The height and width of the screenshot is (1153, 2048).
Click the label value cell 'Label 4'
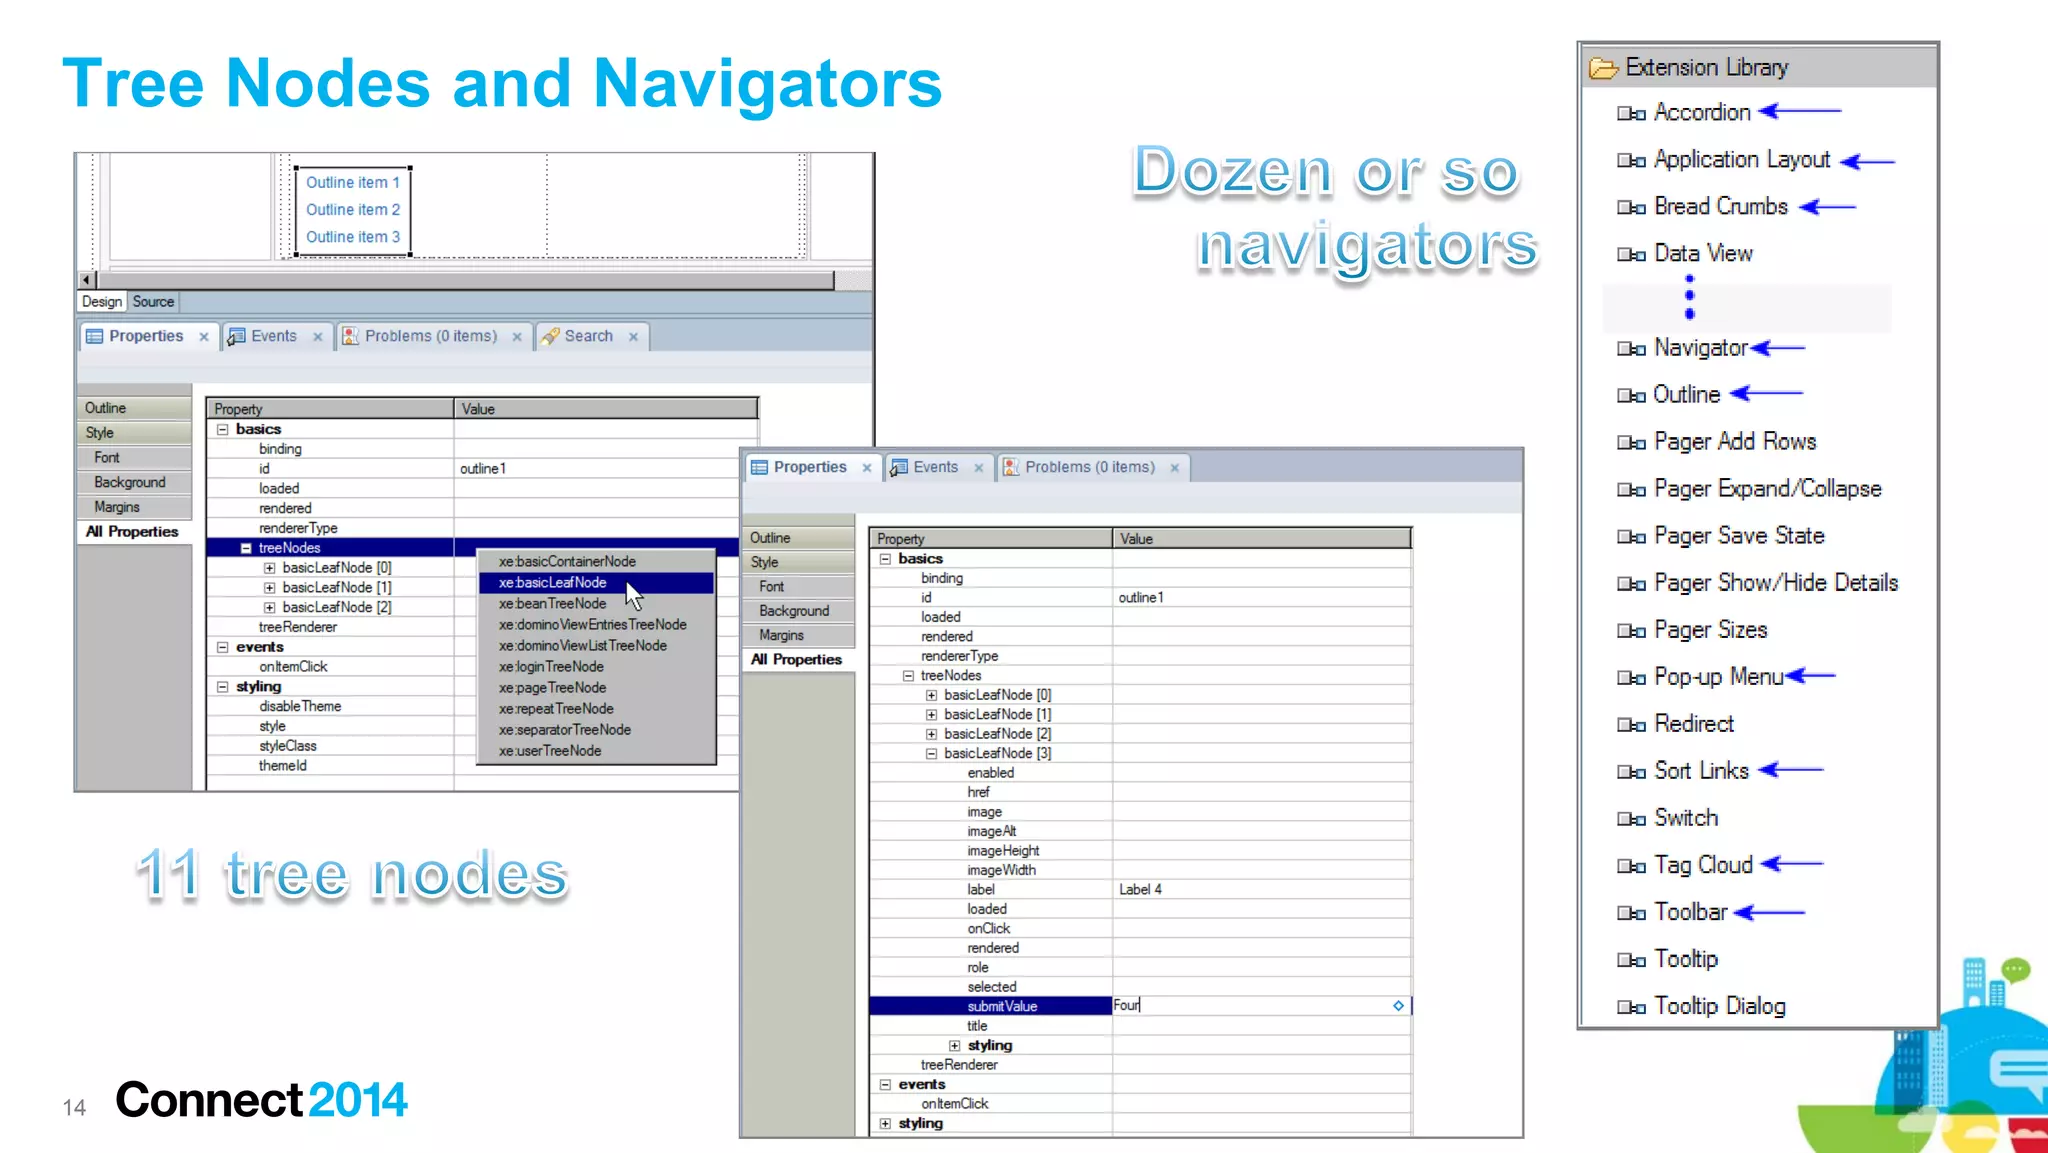[1261, 889]
